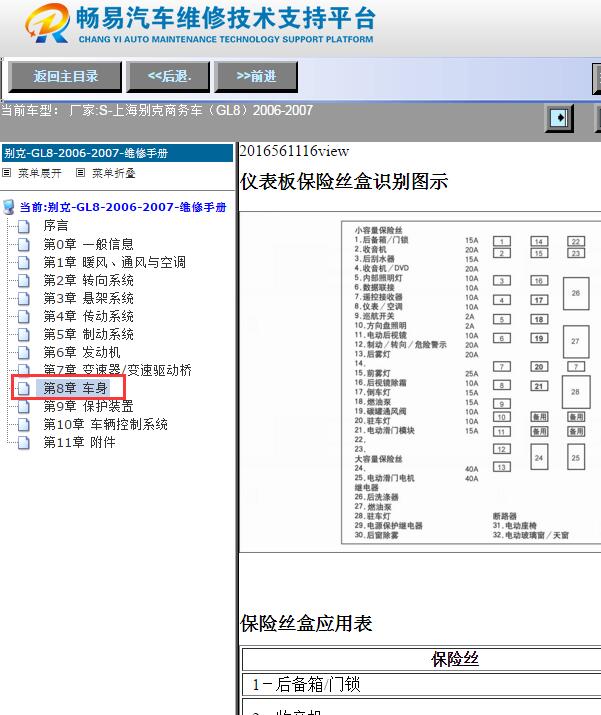Image resolution: width=601 pixels, height=715 pixels.
Task: Click the 菜单展开 list icon
Action: pos(6,173)
